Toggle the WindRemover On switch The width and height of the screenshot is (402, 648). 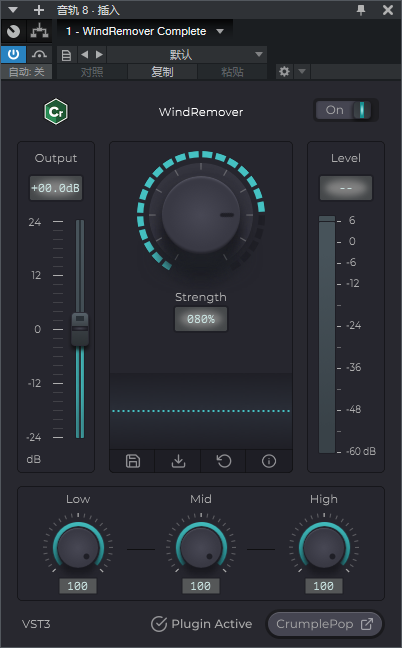[346, 110]
